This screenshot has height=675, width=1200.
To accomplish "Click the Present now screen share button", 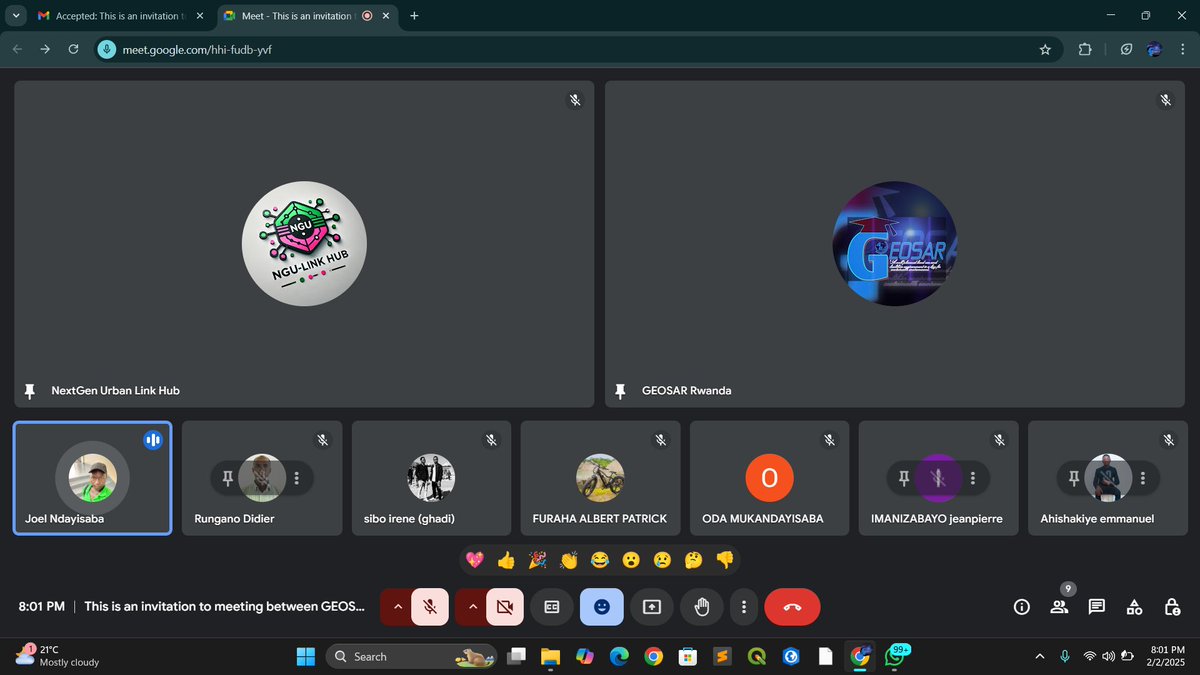I will point(652,606).
